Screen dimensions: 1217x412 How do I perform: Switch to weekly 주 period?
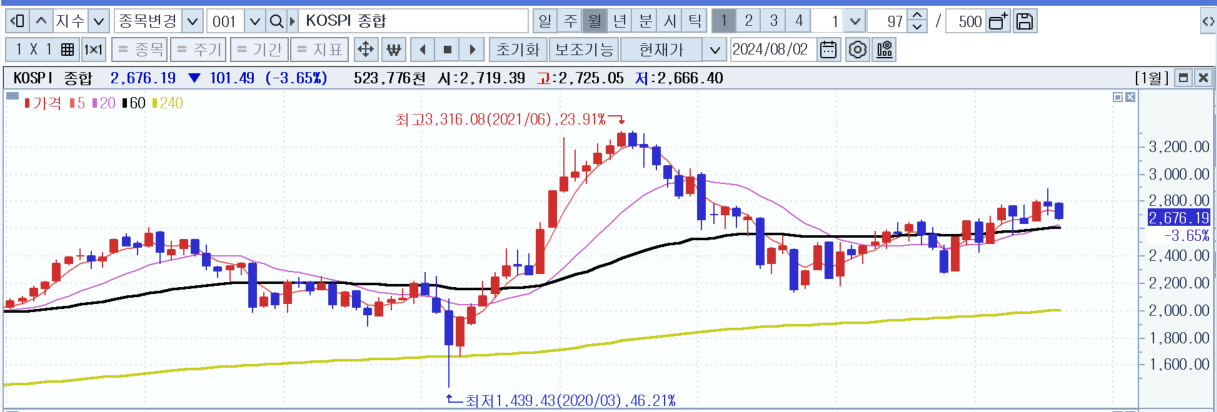(569, 20)
